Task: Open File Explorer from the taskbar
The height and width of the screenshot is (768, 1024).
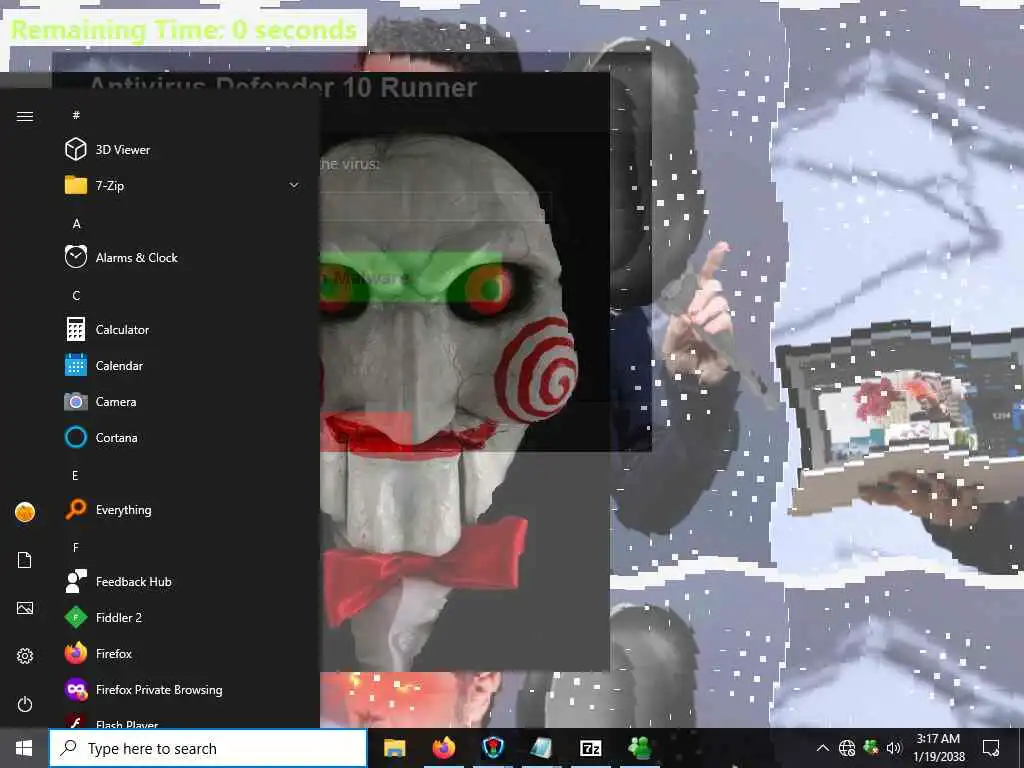Action: 394,748
